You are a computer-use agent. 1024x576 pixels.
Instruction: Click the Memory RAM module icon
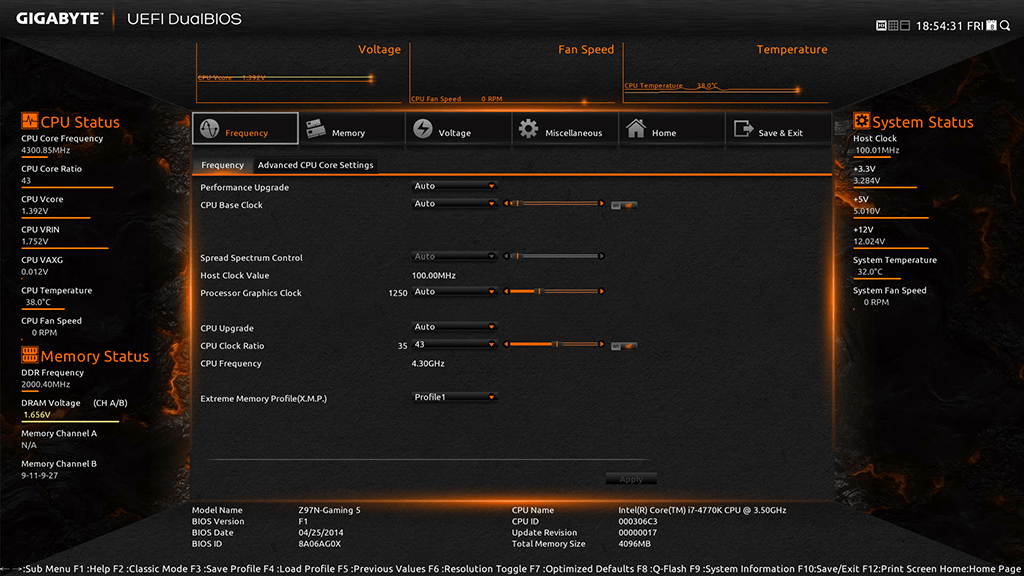tap(316, 129)
